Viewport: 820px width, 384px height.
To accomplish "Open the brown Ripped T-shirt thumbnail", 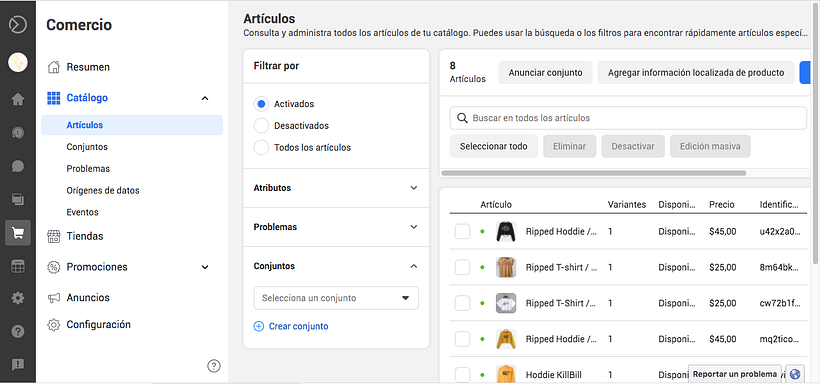I will 506,267.
